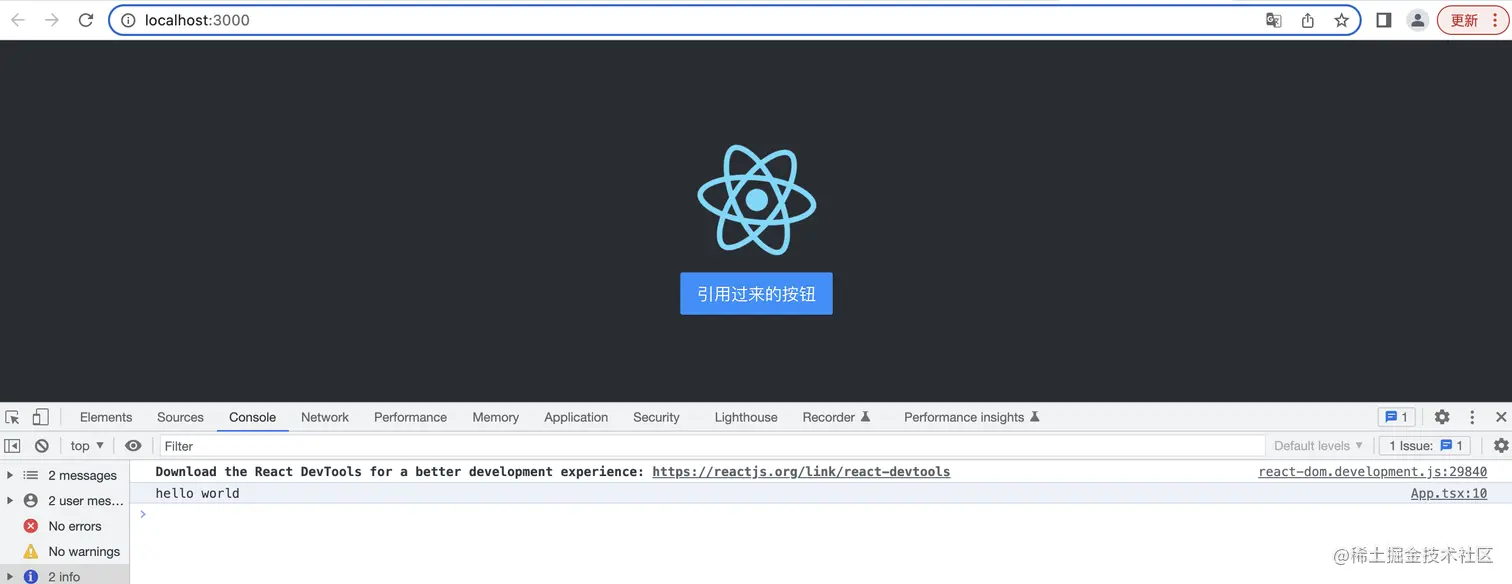
Task: Open the Chrome profile avatar
Action: click(x=1418, y=20)
